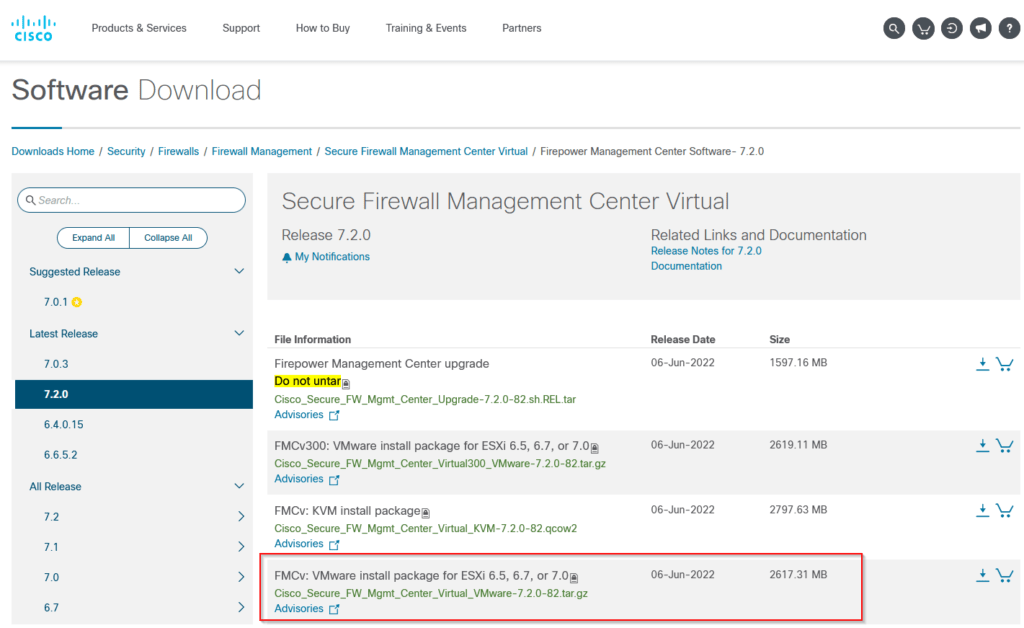The width and height of the screenshot is (1024, 628).
Task: Click the download history icon in the header
Action: click(951, 28)
